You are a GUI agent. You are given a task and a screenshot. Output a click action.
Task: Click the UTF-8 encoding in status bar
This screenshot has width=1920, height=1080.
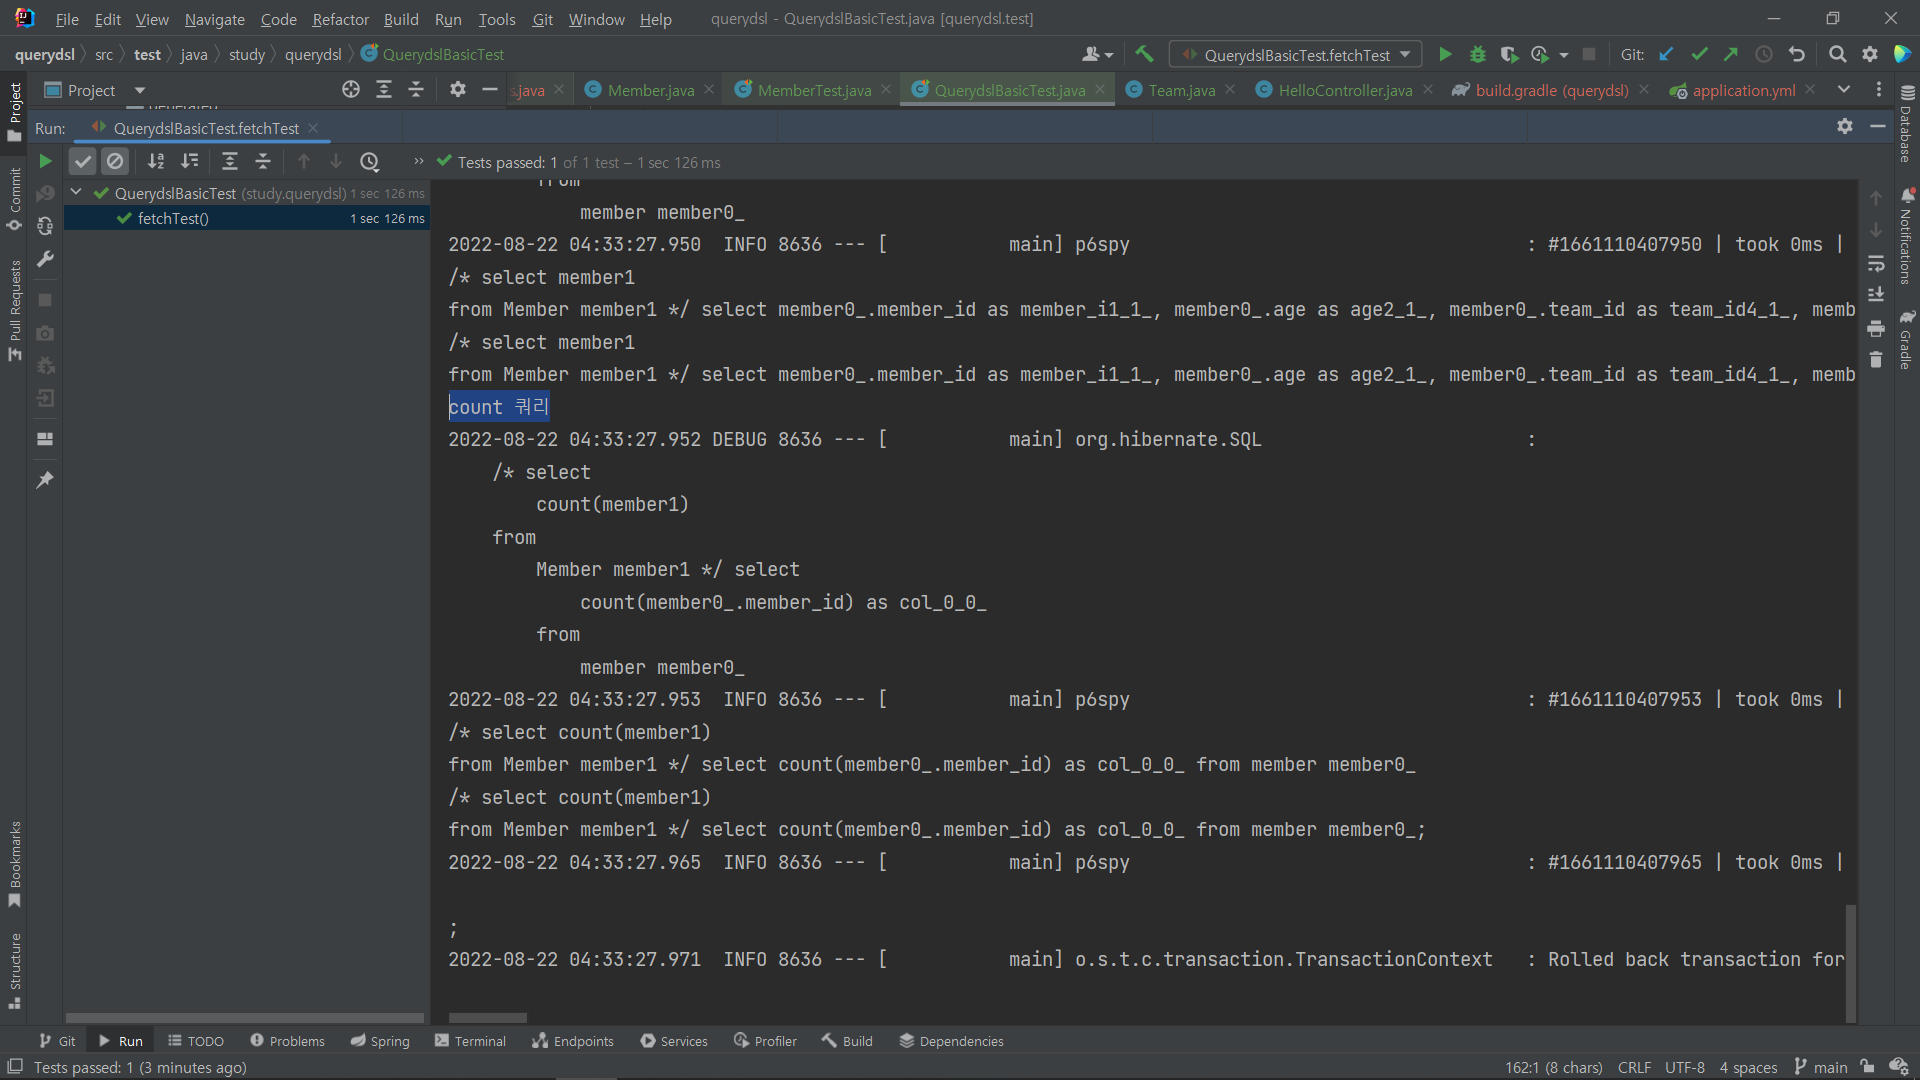[x=1685, y=1067]
